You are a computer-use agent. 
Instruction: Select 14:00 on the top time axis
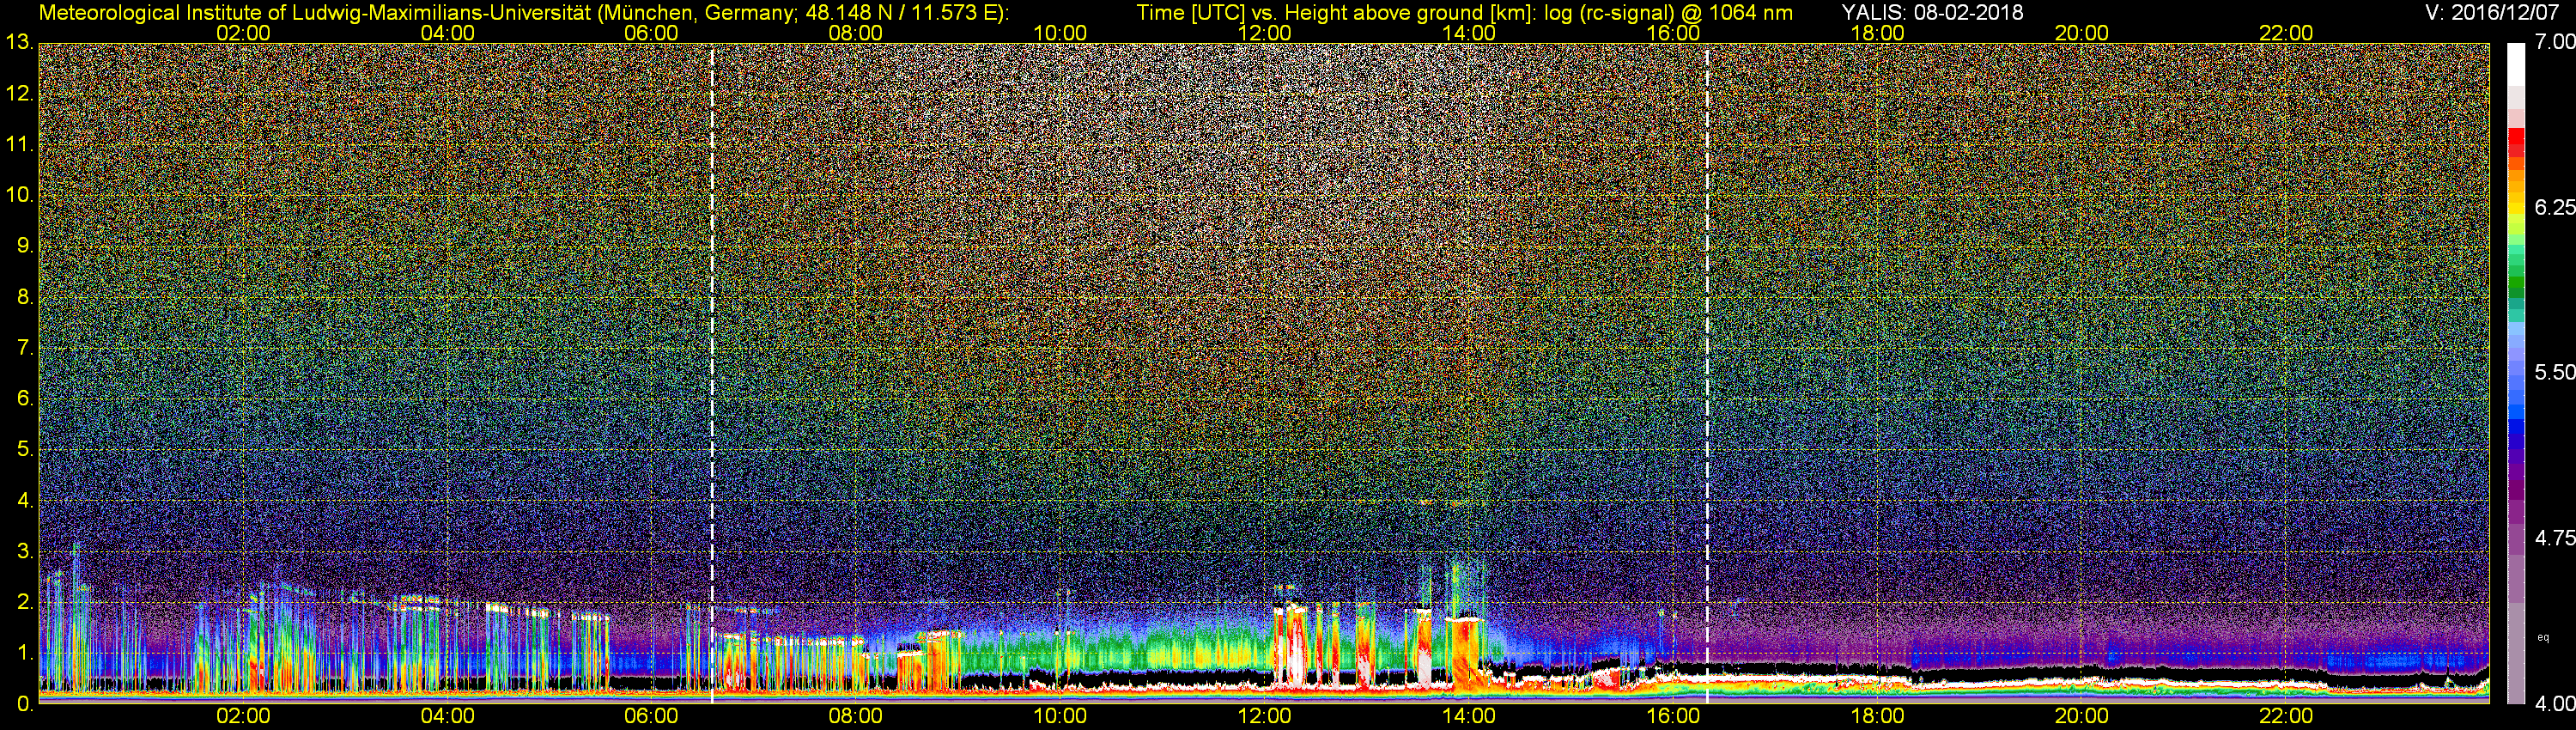pyautogui.click(x=1469, y=33)
